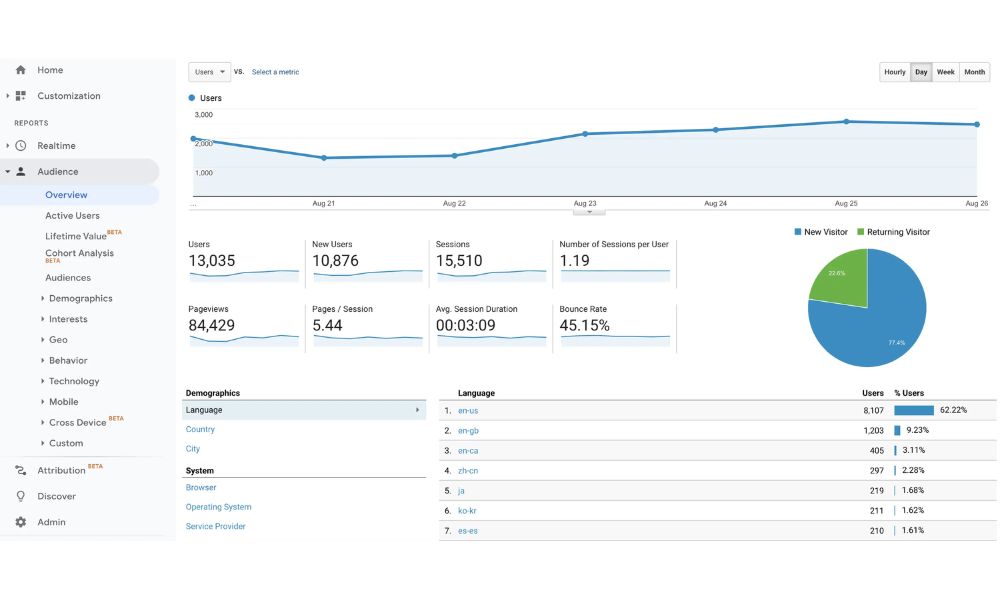Viewport: 1000px width, 600px height.
Task: Toggle chart interval to Month
Action: (x=974, y=72)
